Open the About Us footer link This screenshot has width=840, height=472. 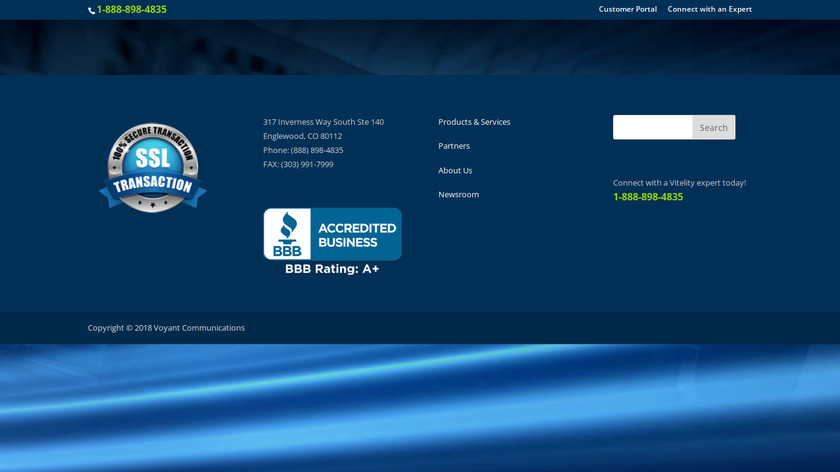point(455,170)
